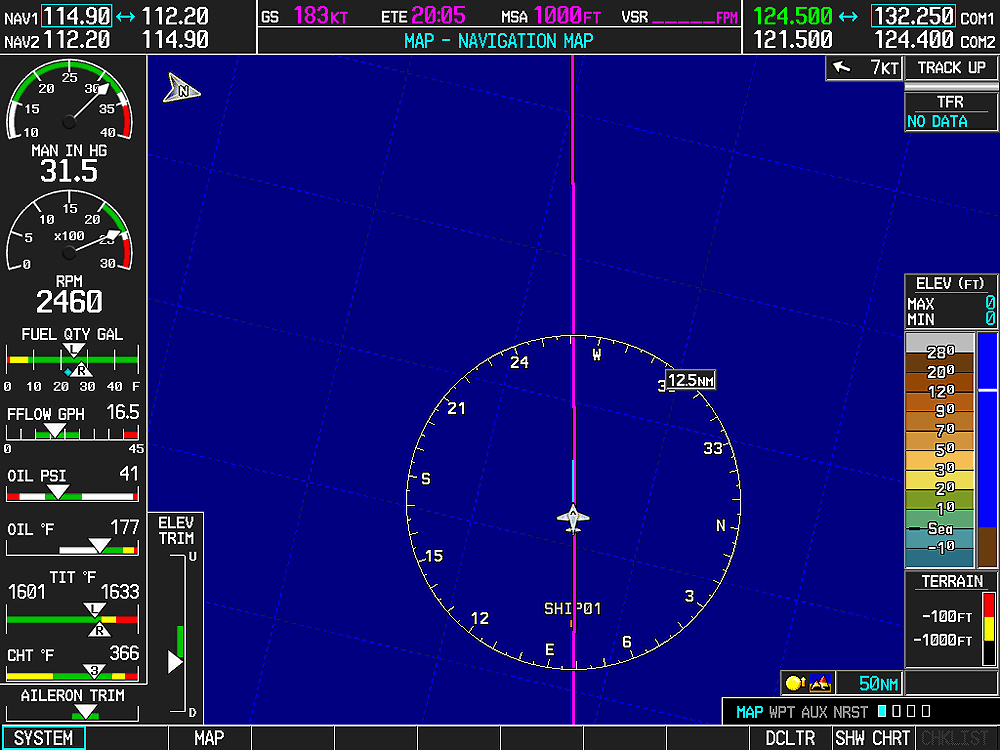This screenshot has width=1000, height=750.
Task: Click the TFR NO DATA box
Action: [x=951, y=112]
